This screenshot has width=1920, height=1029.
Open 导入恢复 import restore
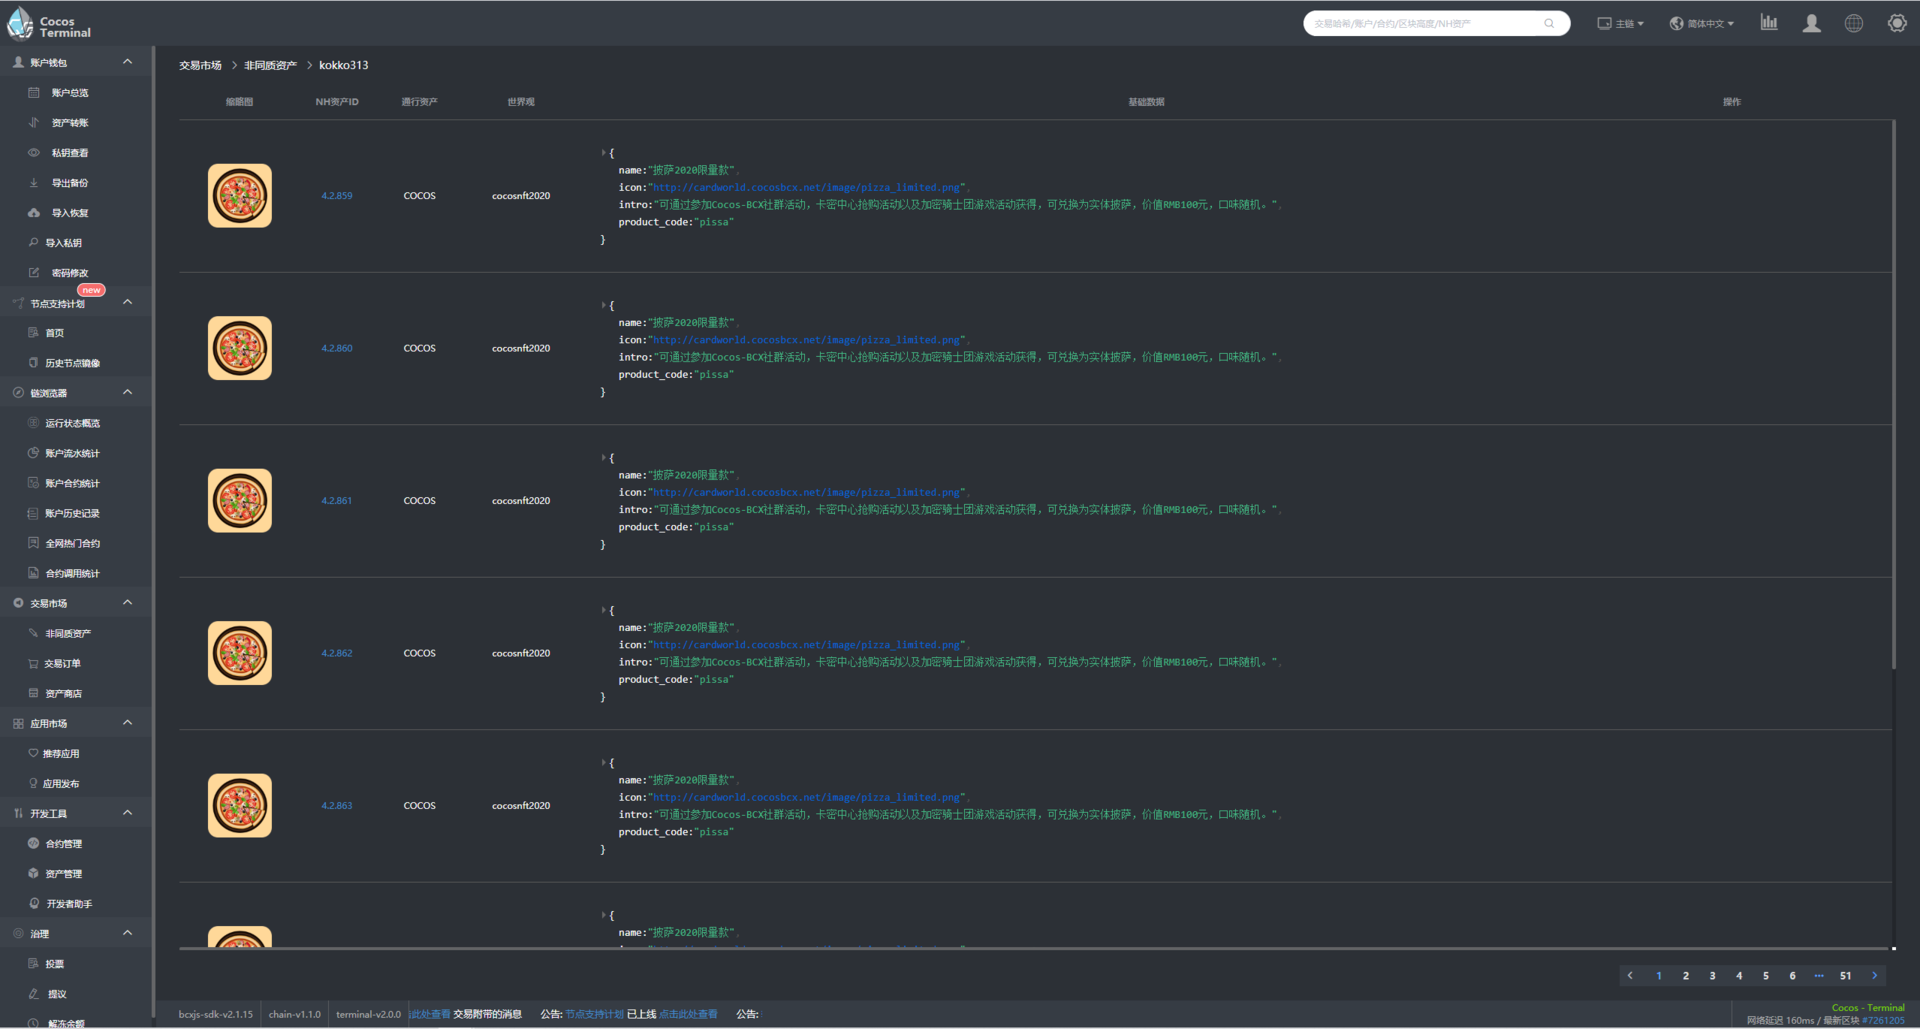point(70,213)
